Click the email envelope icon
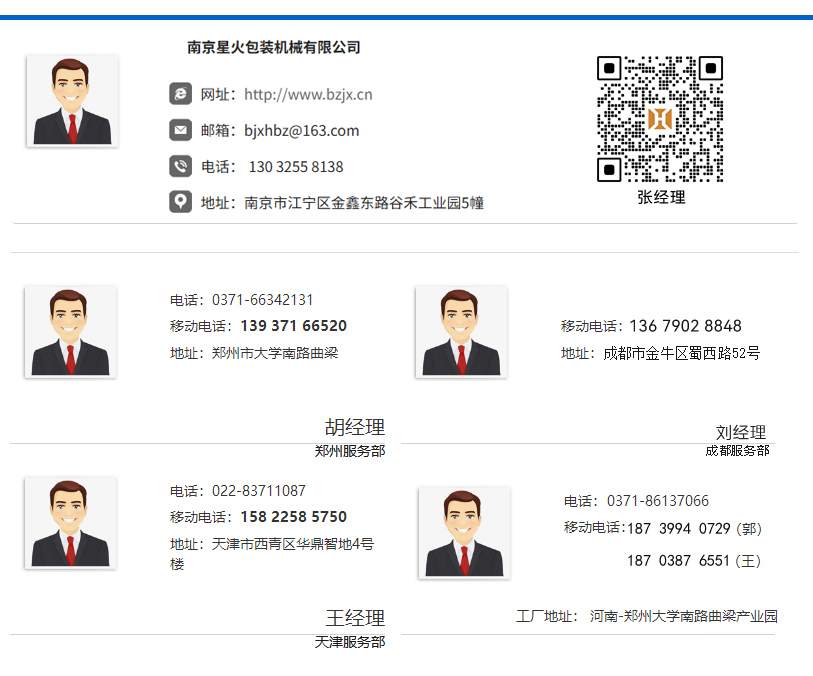This screenshot has height=676, width=813. coord(180,130)
